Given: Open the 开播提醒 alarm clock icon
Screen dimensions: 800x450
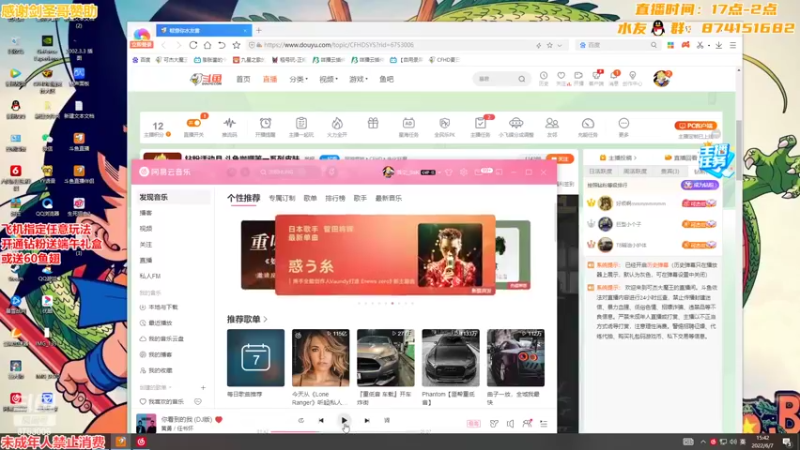Looking at the screenshot, I should tap(265, 123).
